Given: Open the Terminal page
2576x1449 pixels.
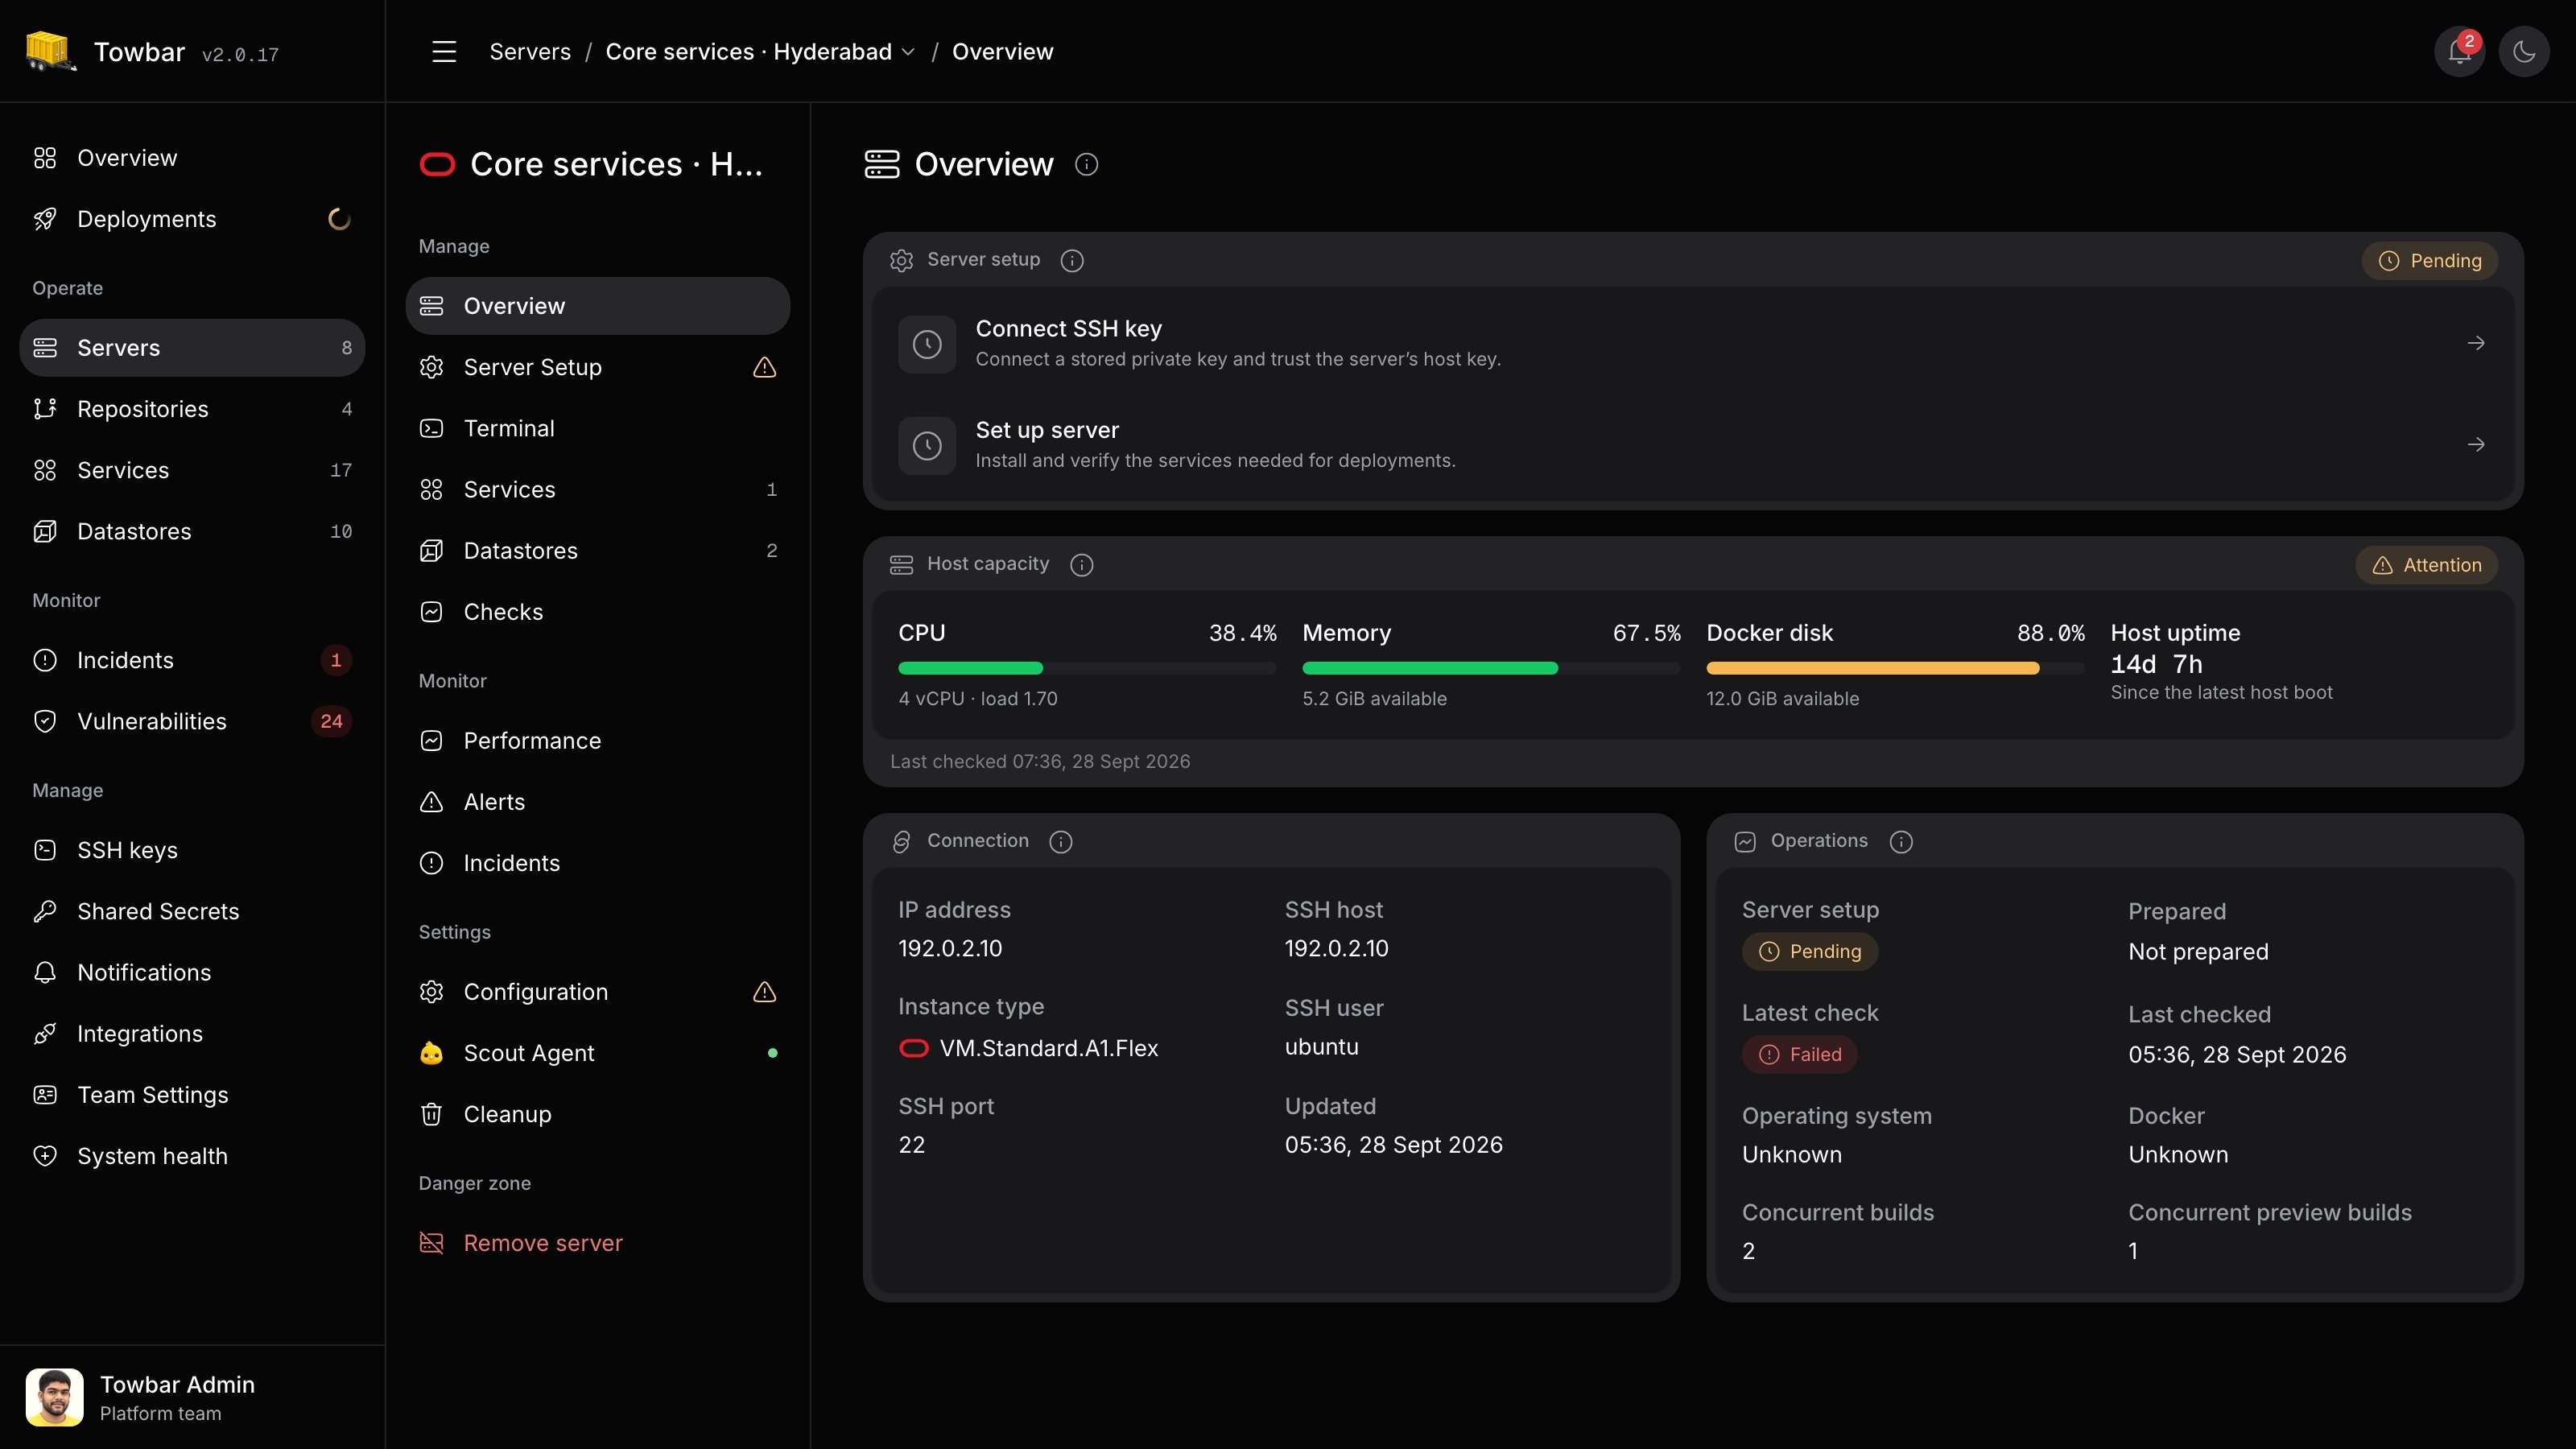Looking at the screenshot, I should click(597, 428).
